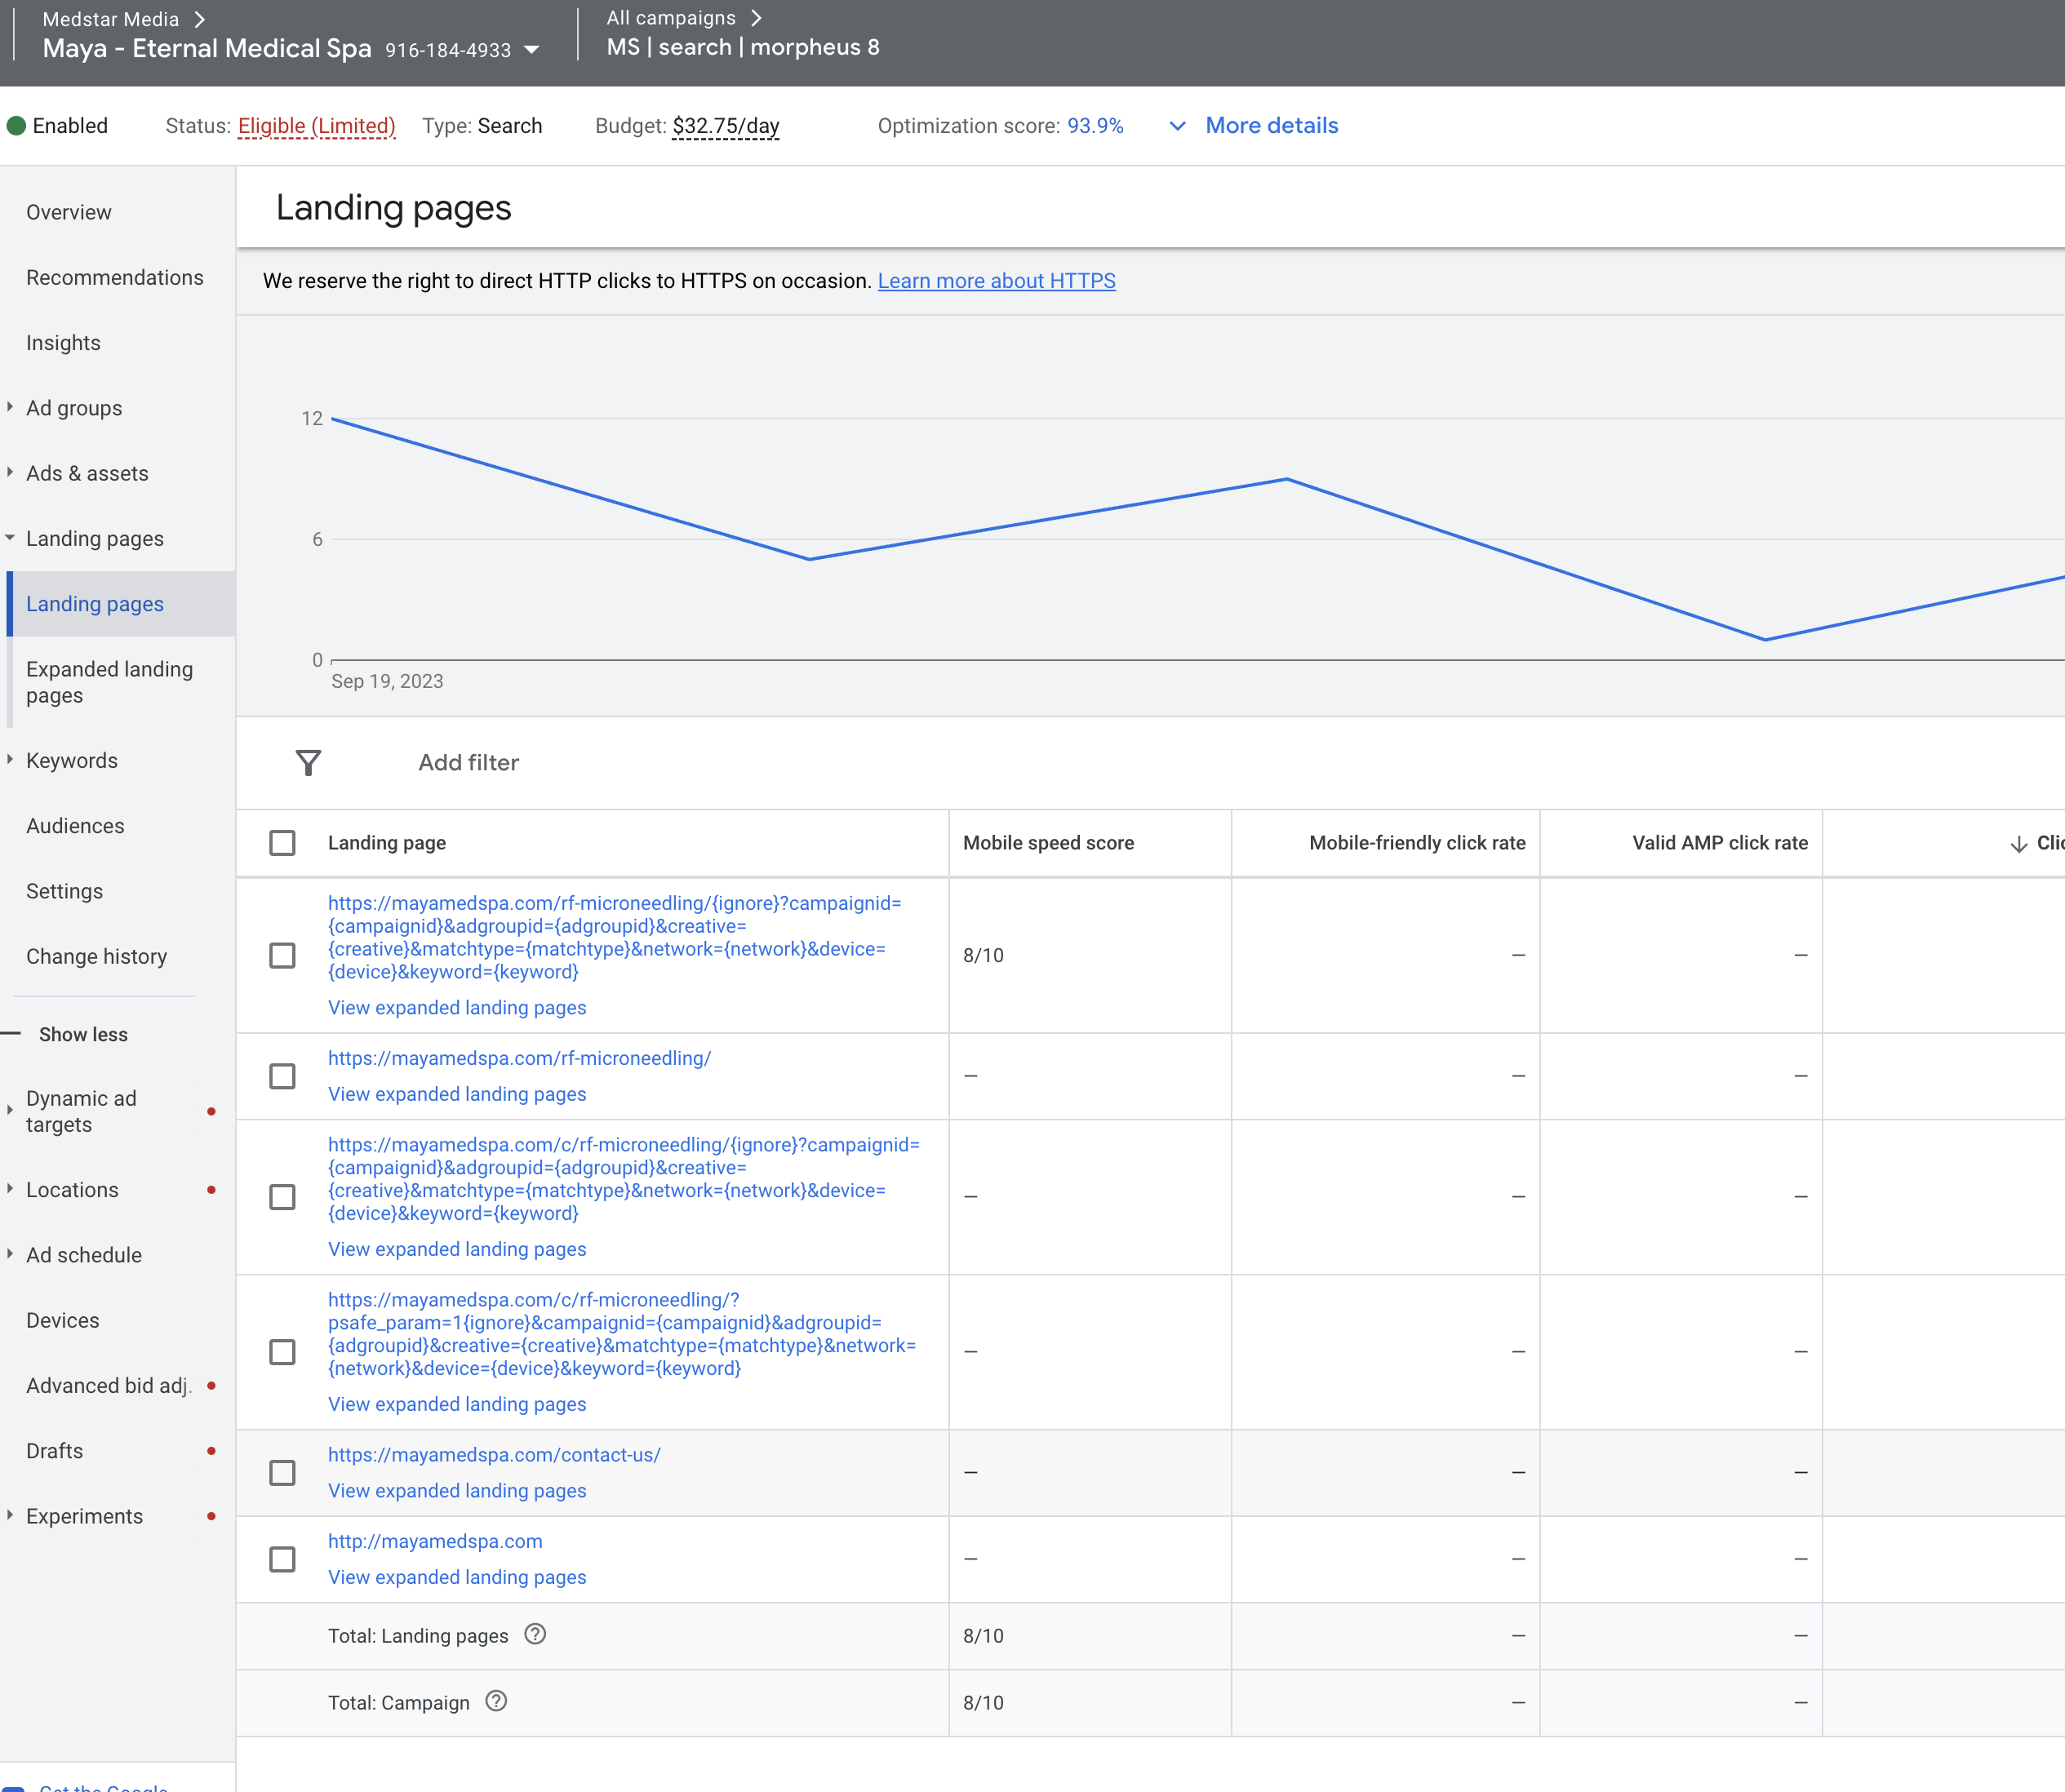This screenshot has width=2065, height=1792.
Task: Click chevron after All campaigns breadcrumb
Action: pos(756,18)
